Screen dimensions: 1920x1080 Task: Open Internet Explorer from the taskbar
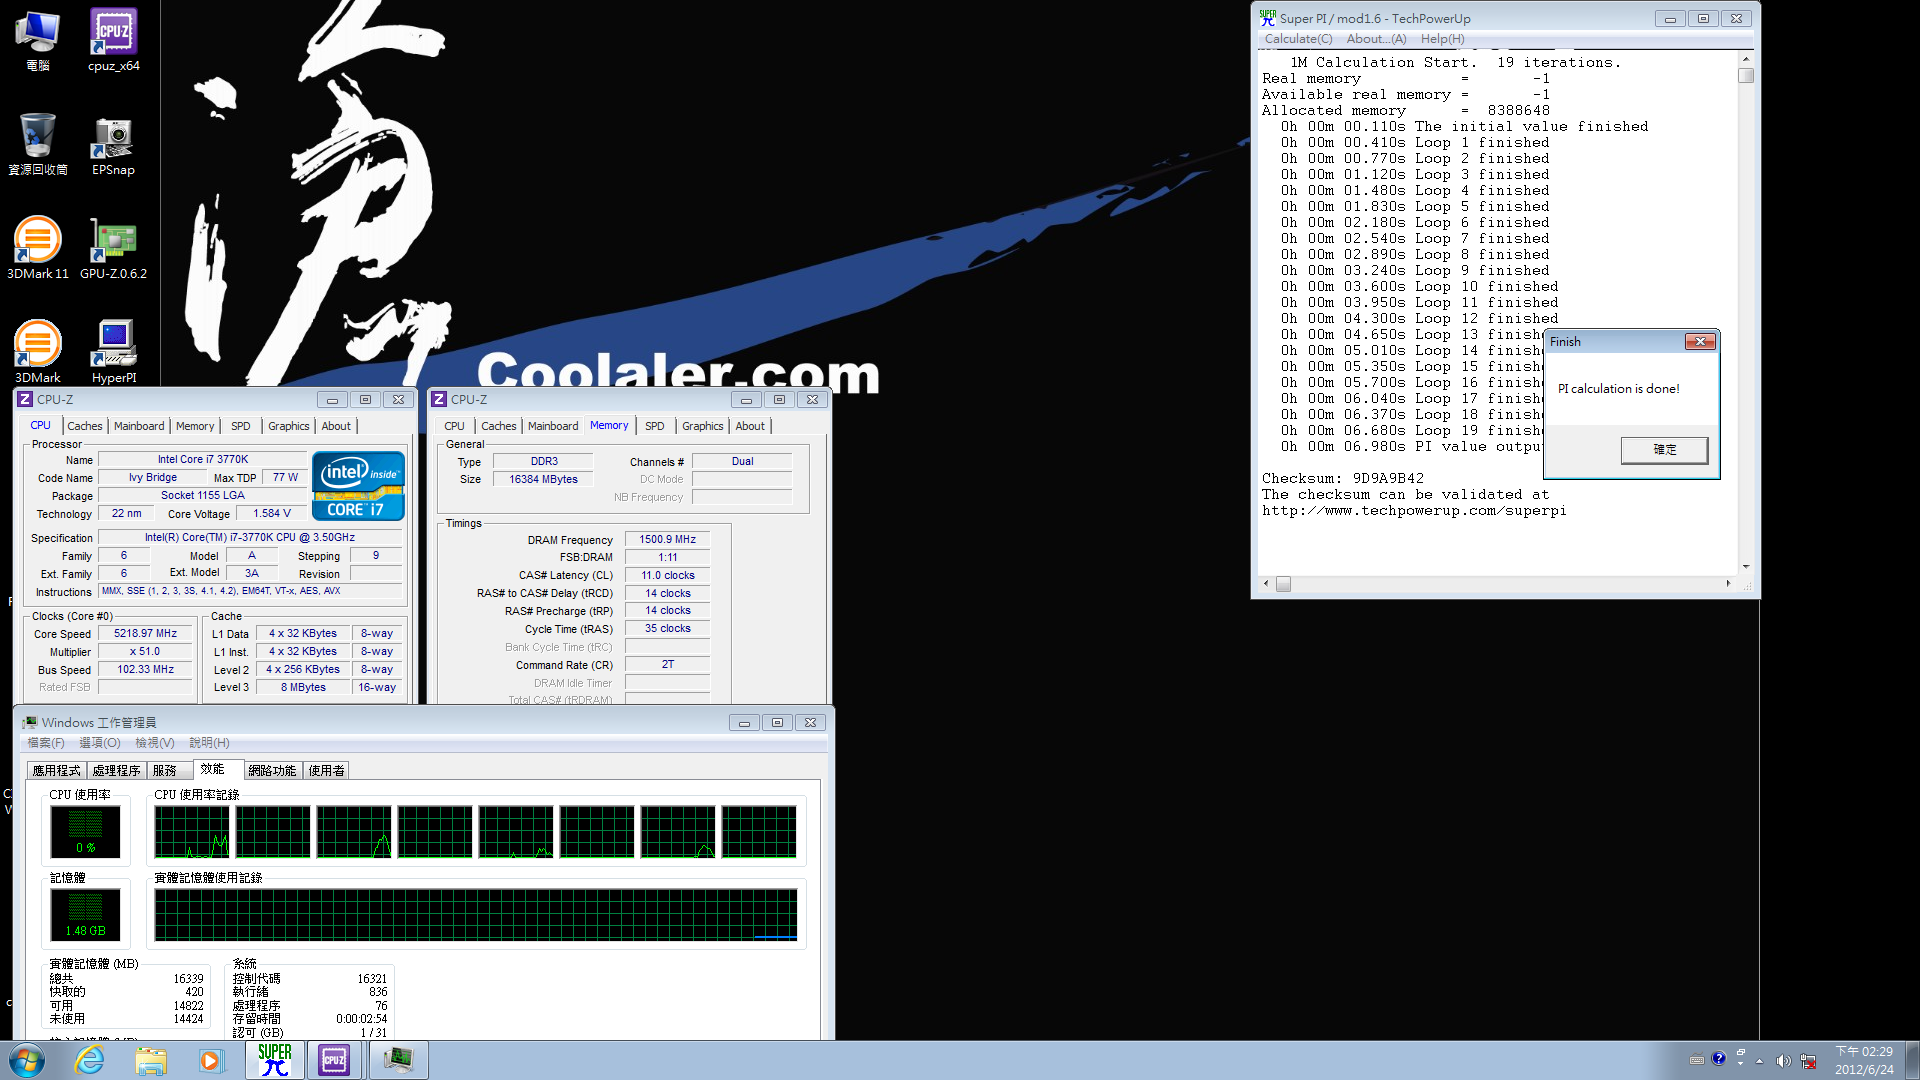coord(90,1060)
